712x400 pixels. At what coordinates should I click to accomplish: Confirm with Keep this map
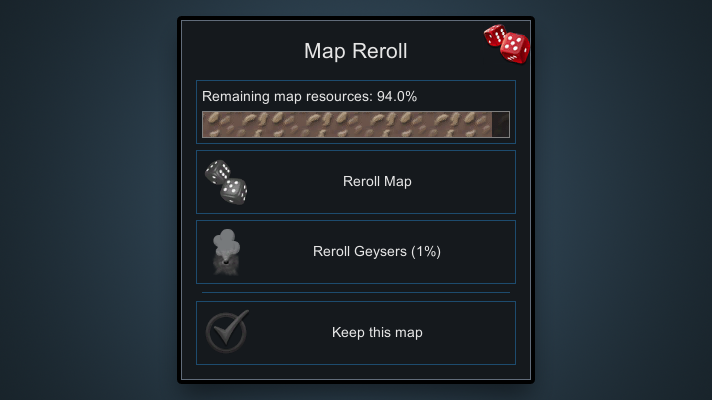(356, 333)
